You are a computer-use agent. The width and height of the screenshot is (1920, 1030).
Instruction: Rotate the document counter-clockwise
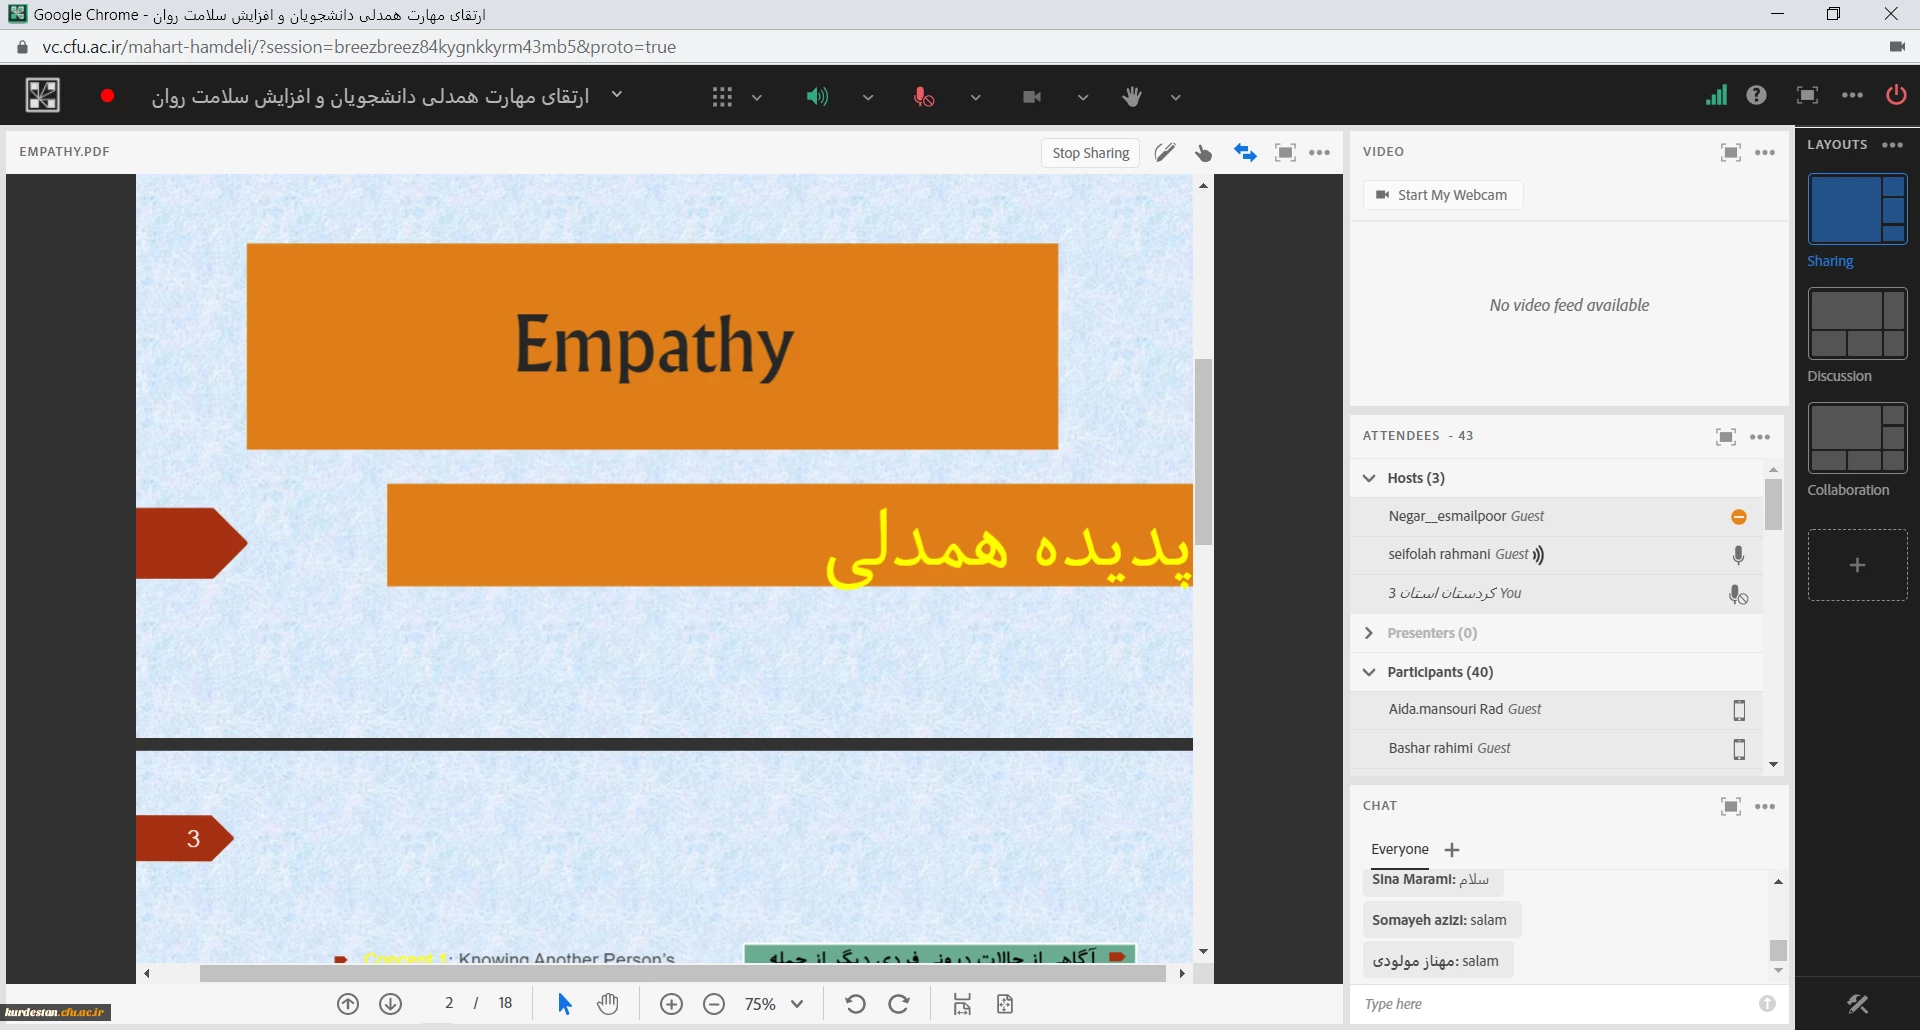855,1004
